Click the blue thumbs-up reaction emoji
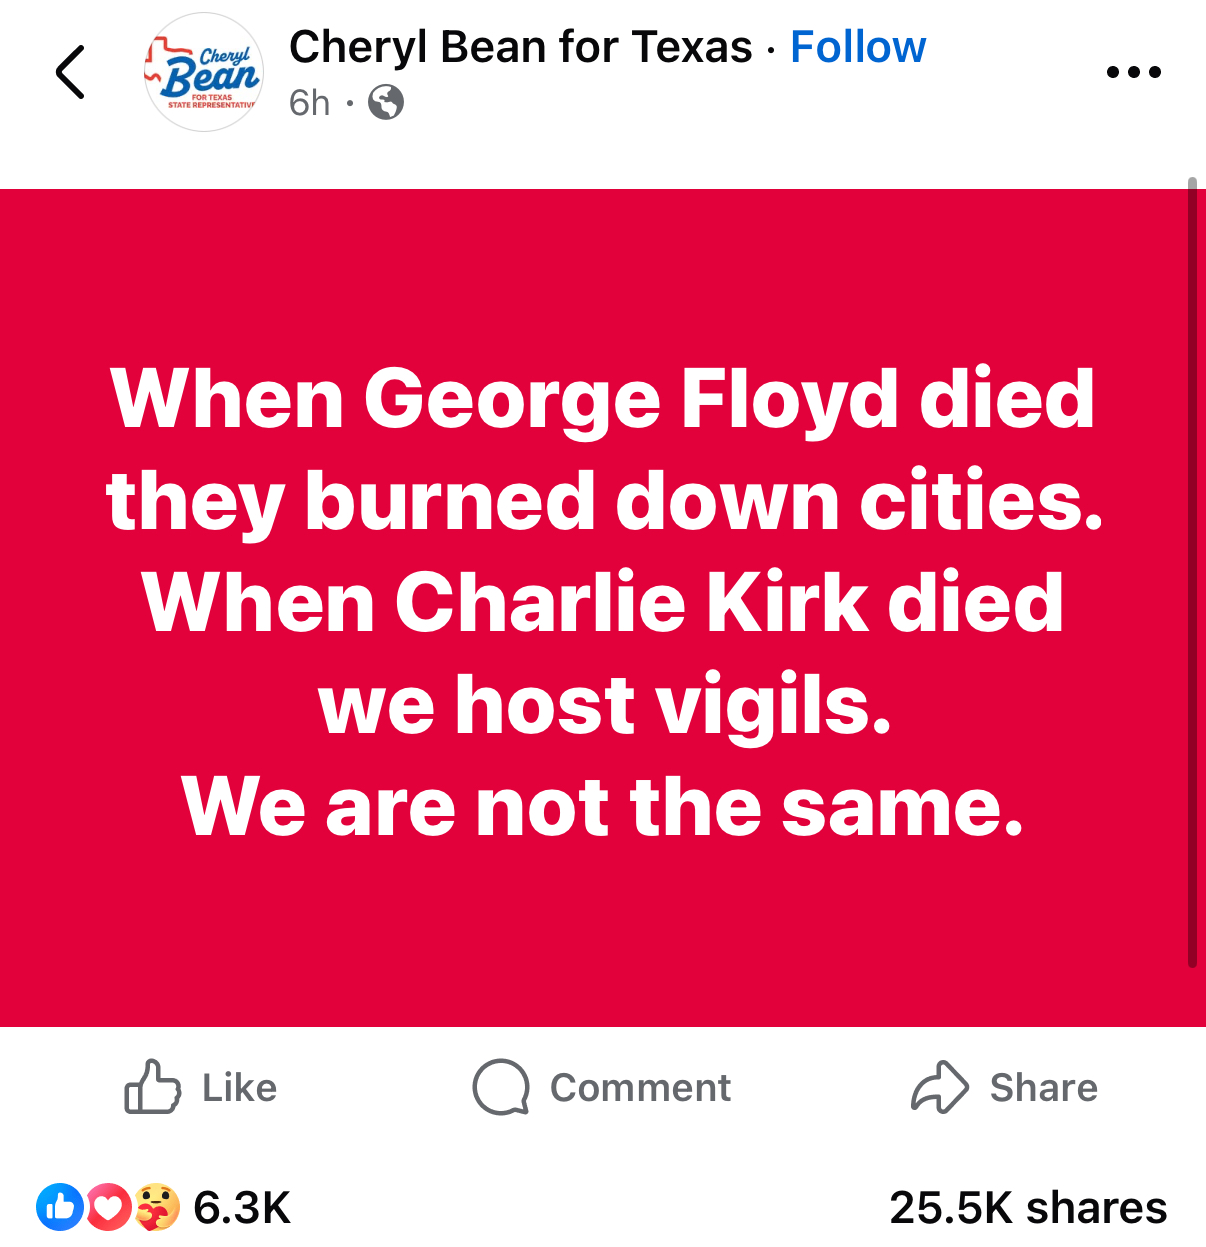 point(60,1207)
